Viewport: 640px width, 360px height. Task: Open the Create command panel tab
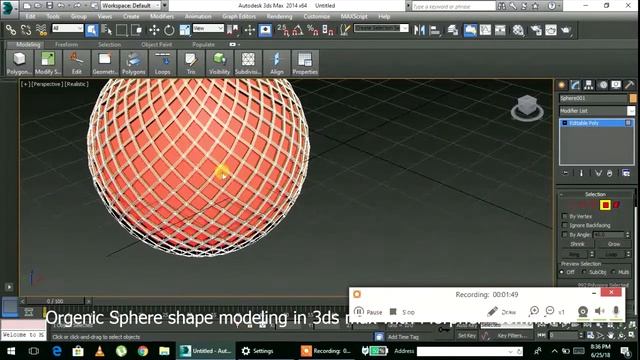[x=562, y=85]
